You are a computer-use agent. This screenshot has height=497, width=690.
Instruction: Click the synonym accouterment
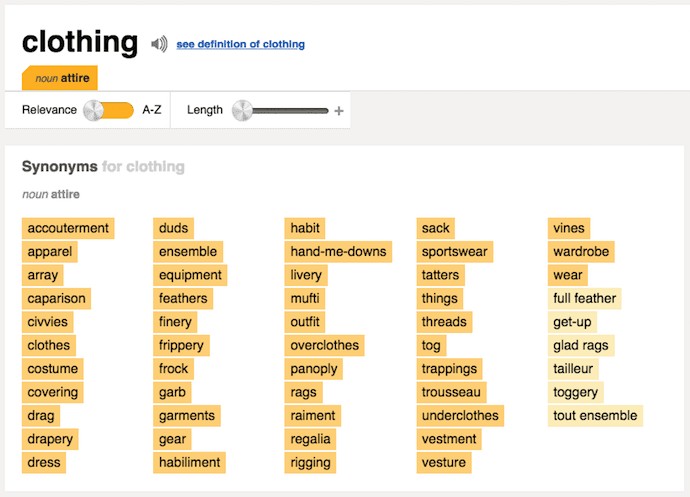68,228
